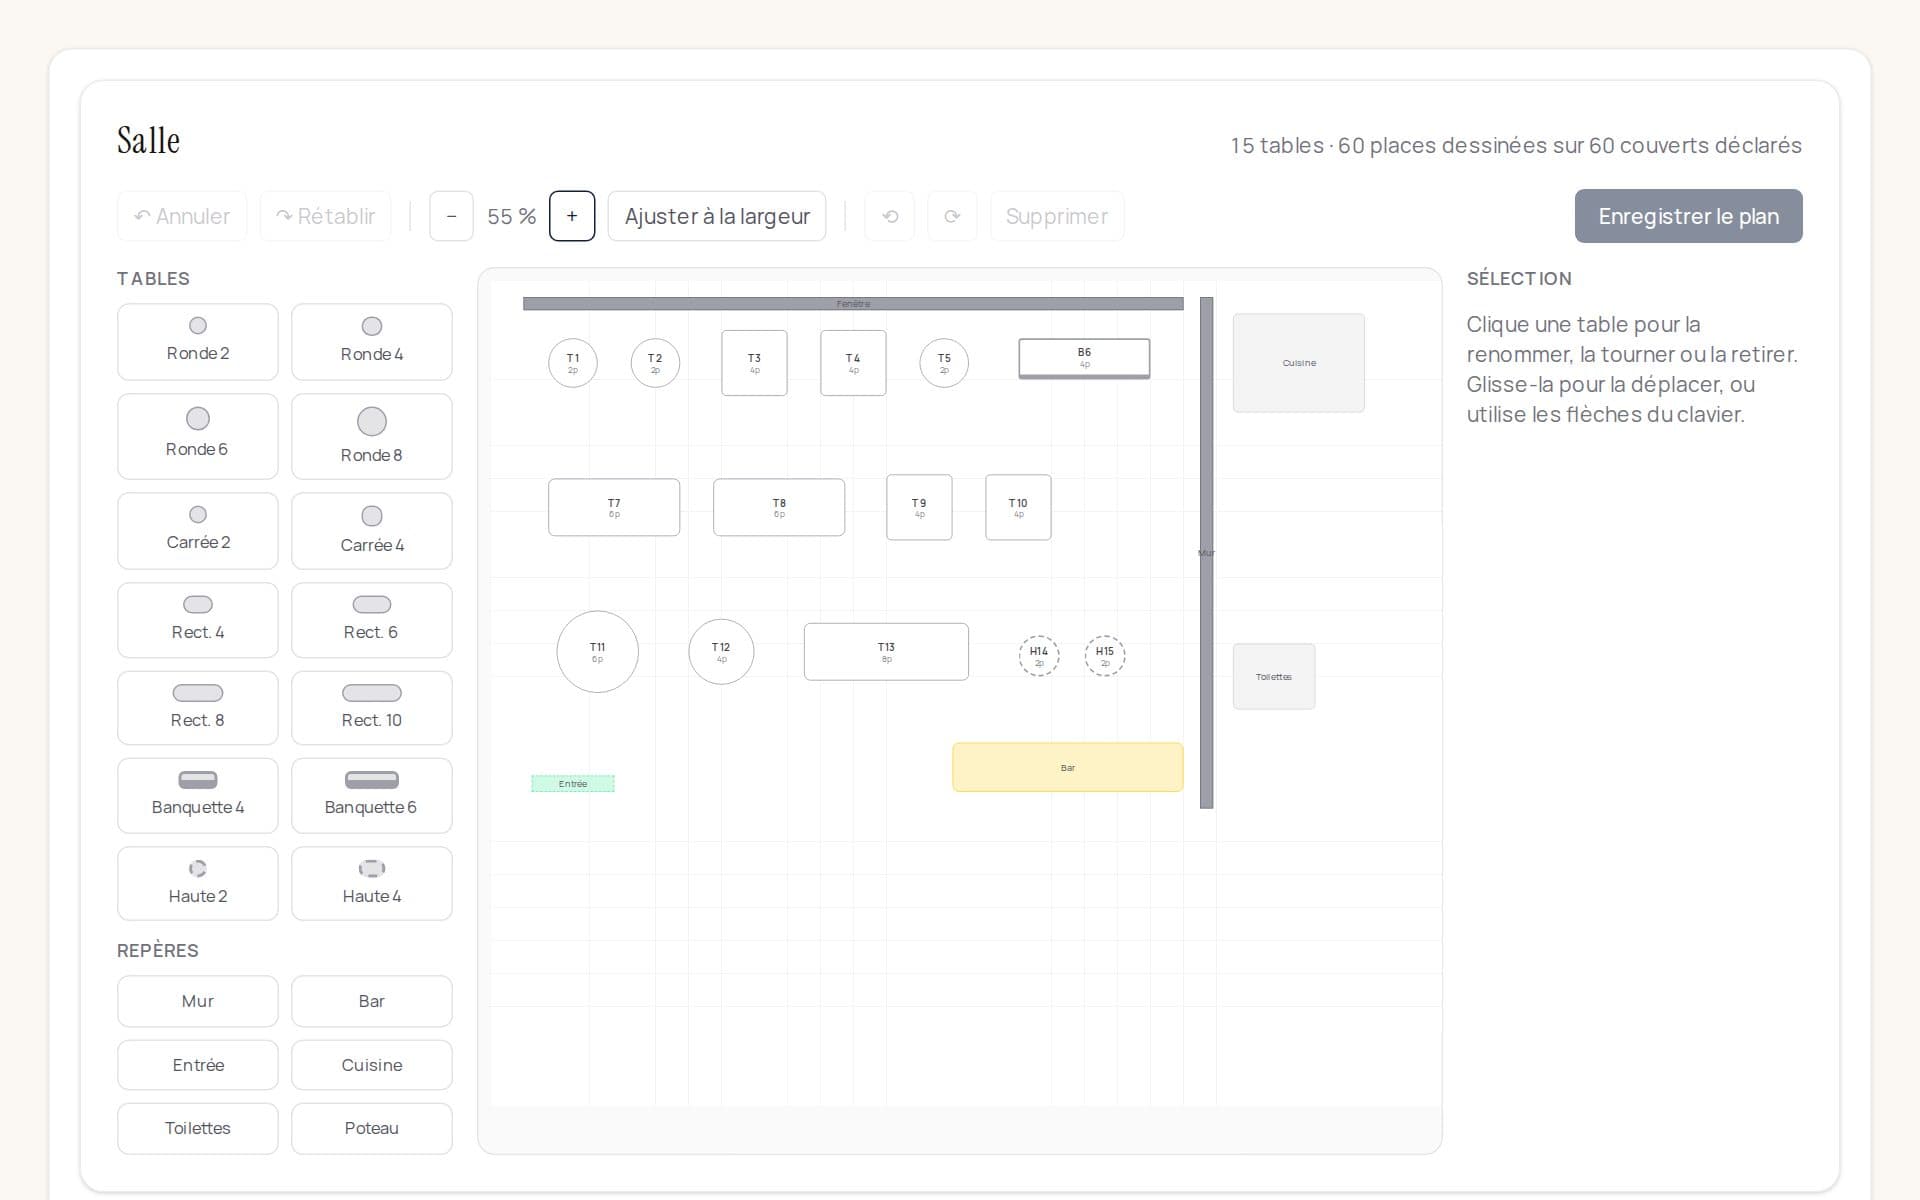This screenshot has width=1920, height=1200.
Task: Add a Mur landmark
Action: [198, 1001]
